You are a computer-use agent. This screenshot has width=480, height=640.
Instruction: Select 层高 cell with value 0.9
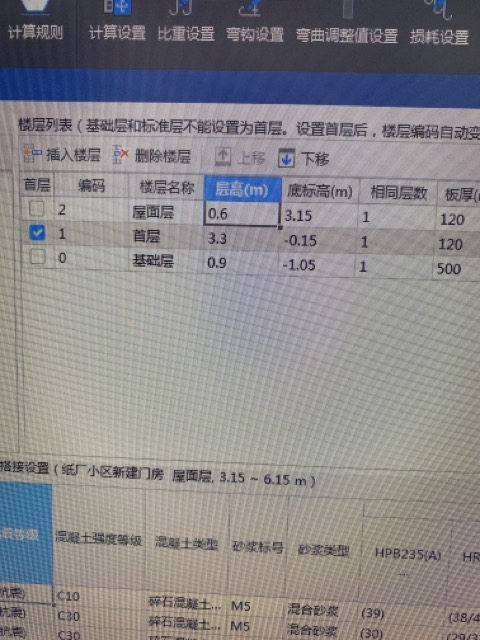[240, 262]
